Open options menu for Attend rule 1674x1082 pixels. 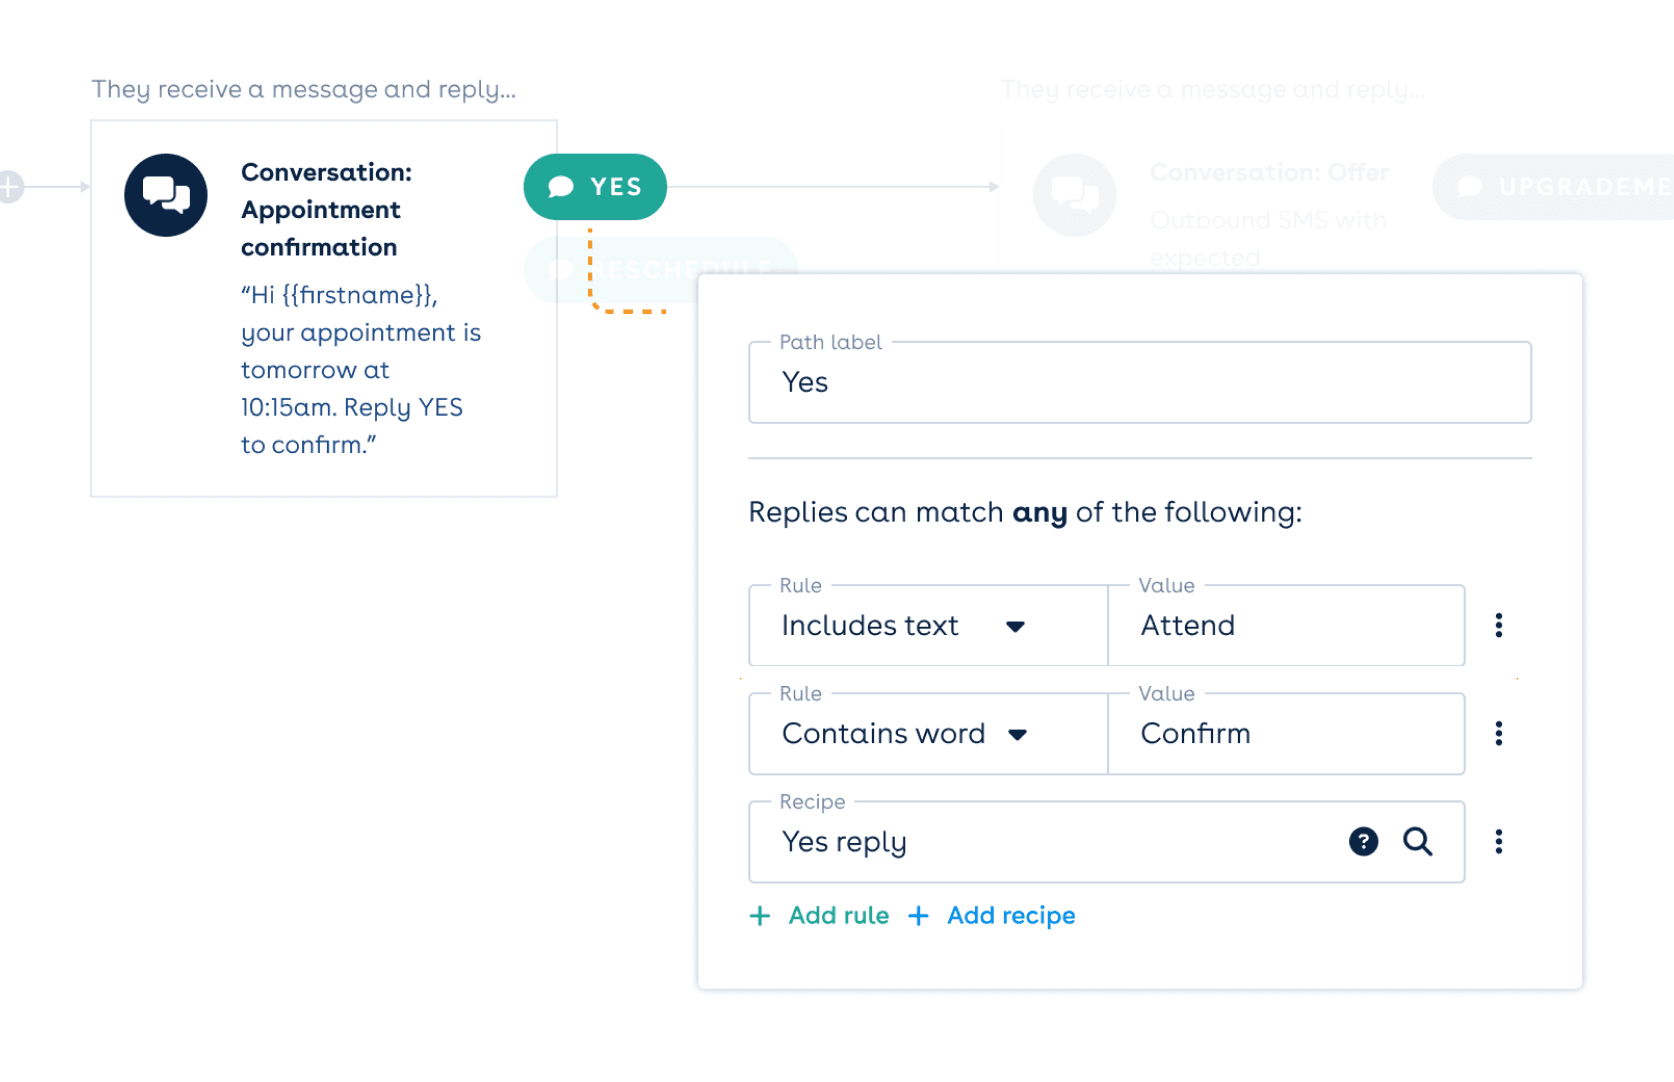coord(1498,626)
